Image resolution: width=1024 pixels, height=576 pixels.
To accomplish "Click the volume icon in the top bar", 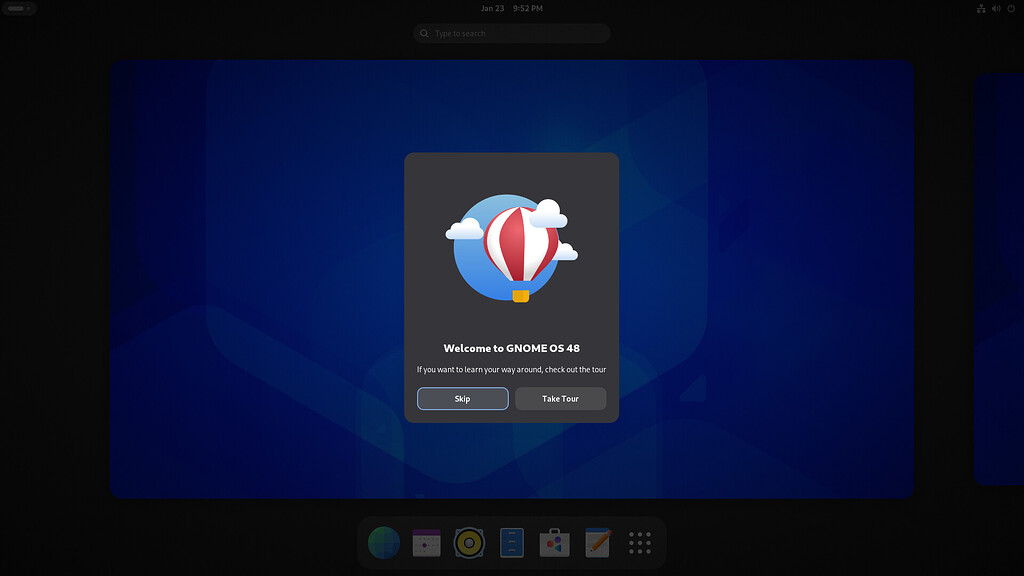I will point(996,8).
